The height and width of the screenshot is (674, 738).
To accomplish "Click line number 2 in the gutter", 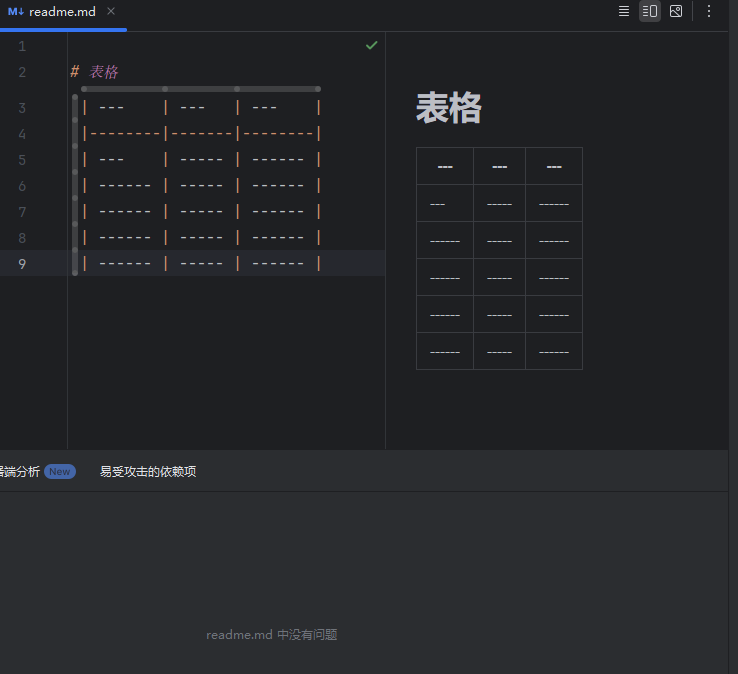I will 22,72.
